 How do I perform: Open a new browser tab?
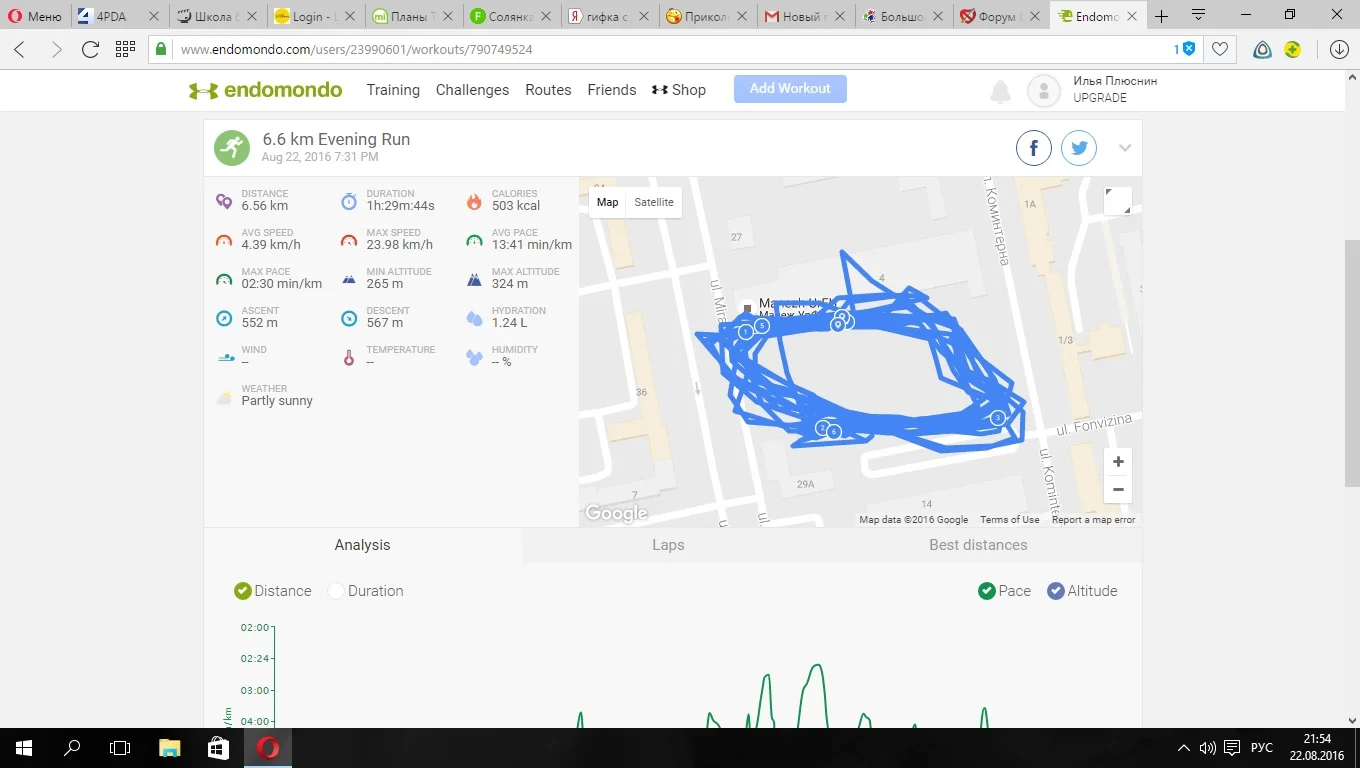tap(1161, 16)
